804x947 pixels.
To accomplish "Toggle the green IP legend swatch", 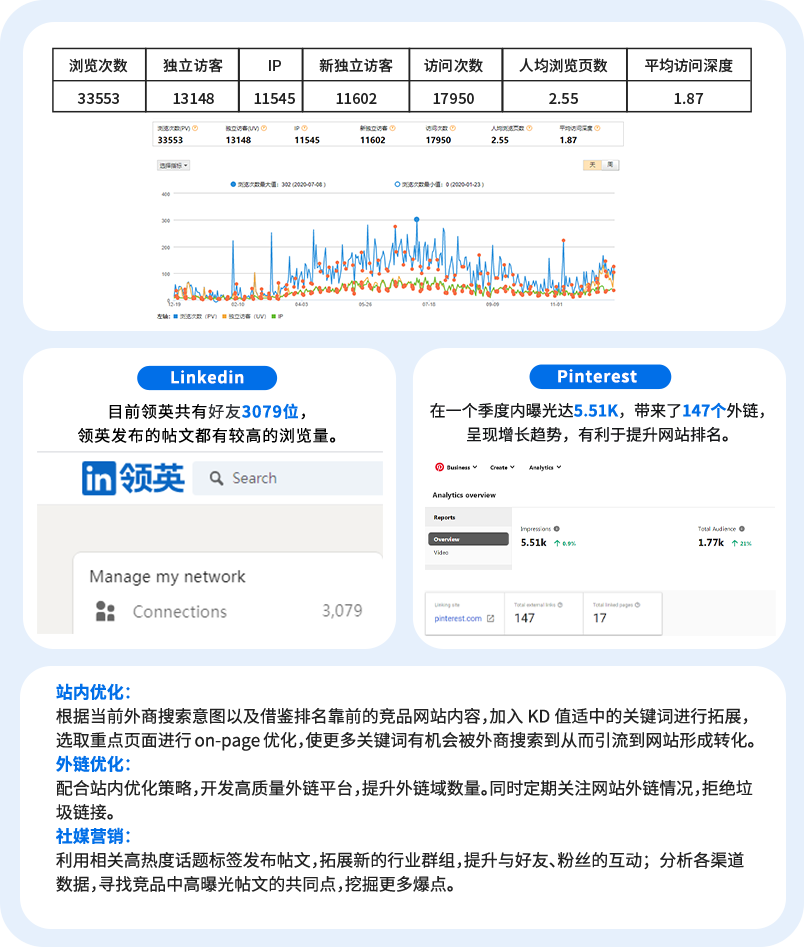I will point(274,316).
